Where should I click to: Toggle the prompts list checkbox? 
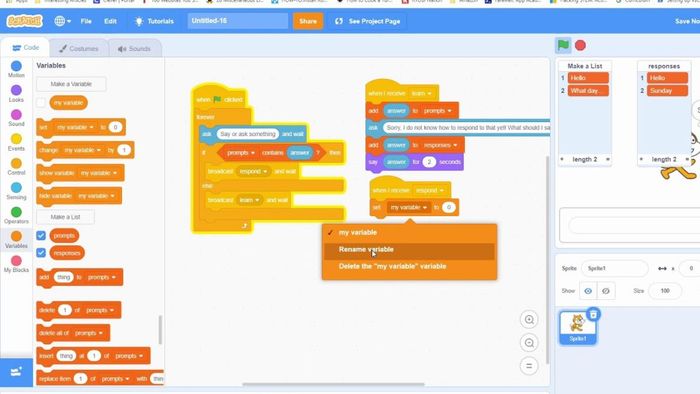(x=41, y=235)
